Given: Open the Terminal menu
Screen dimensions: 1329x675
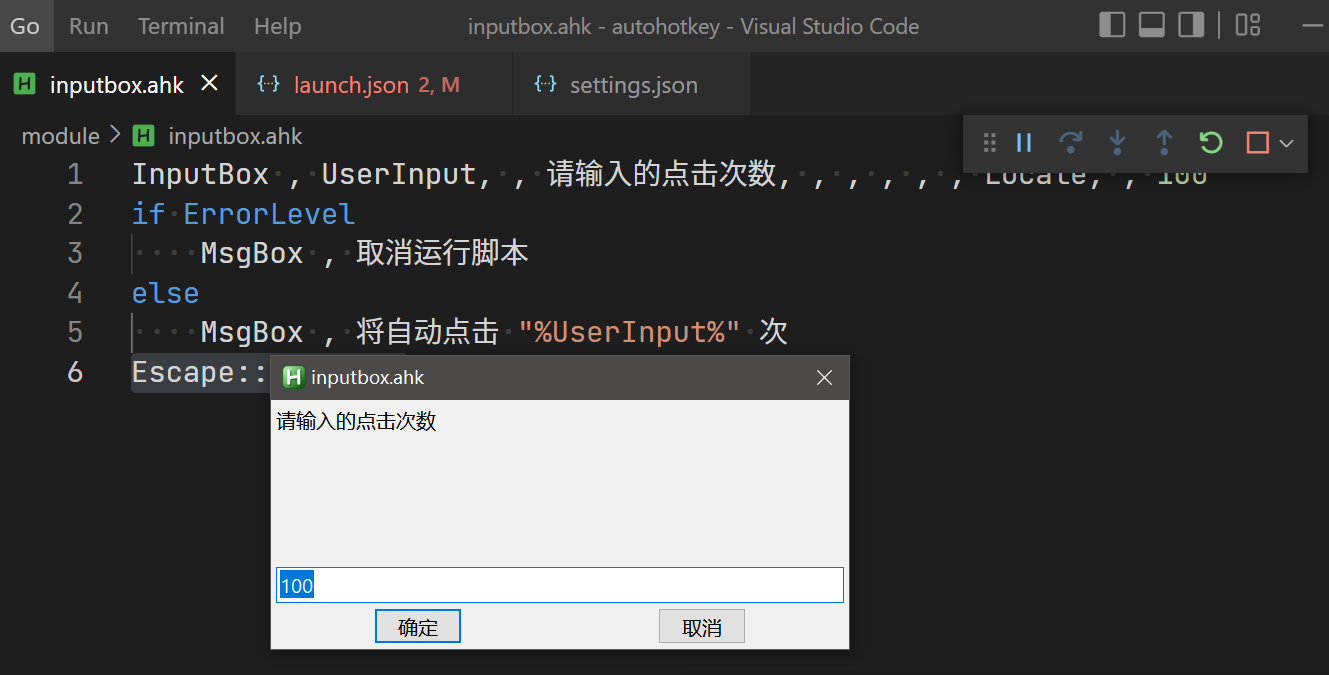Looking at the screenshot, I should tap(180, 26).
